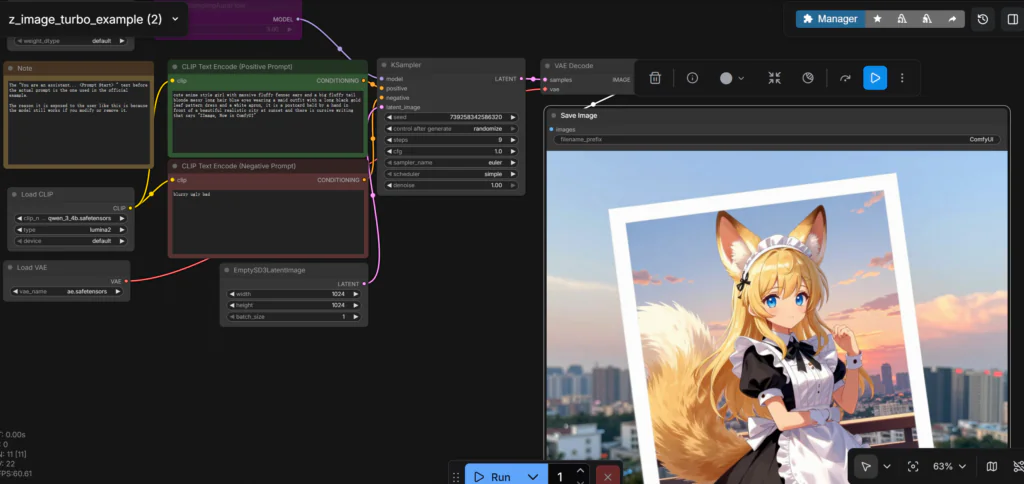Delete selected node with trash icon
Viewport: 1024px width, 484px height.
[x=655, y=78]
